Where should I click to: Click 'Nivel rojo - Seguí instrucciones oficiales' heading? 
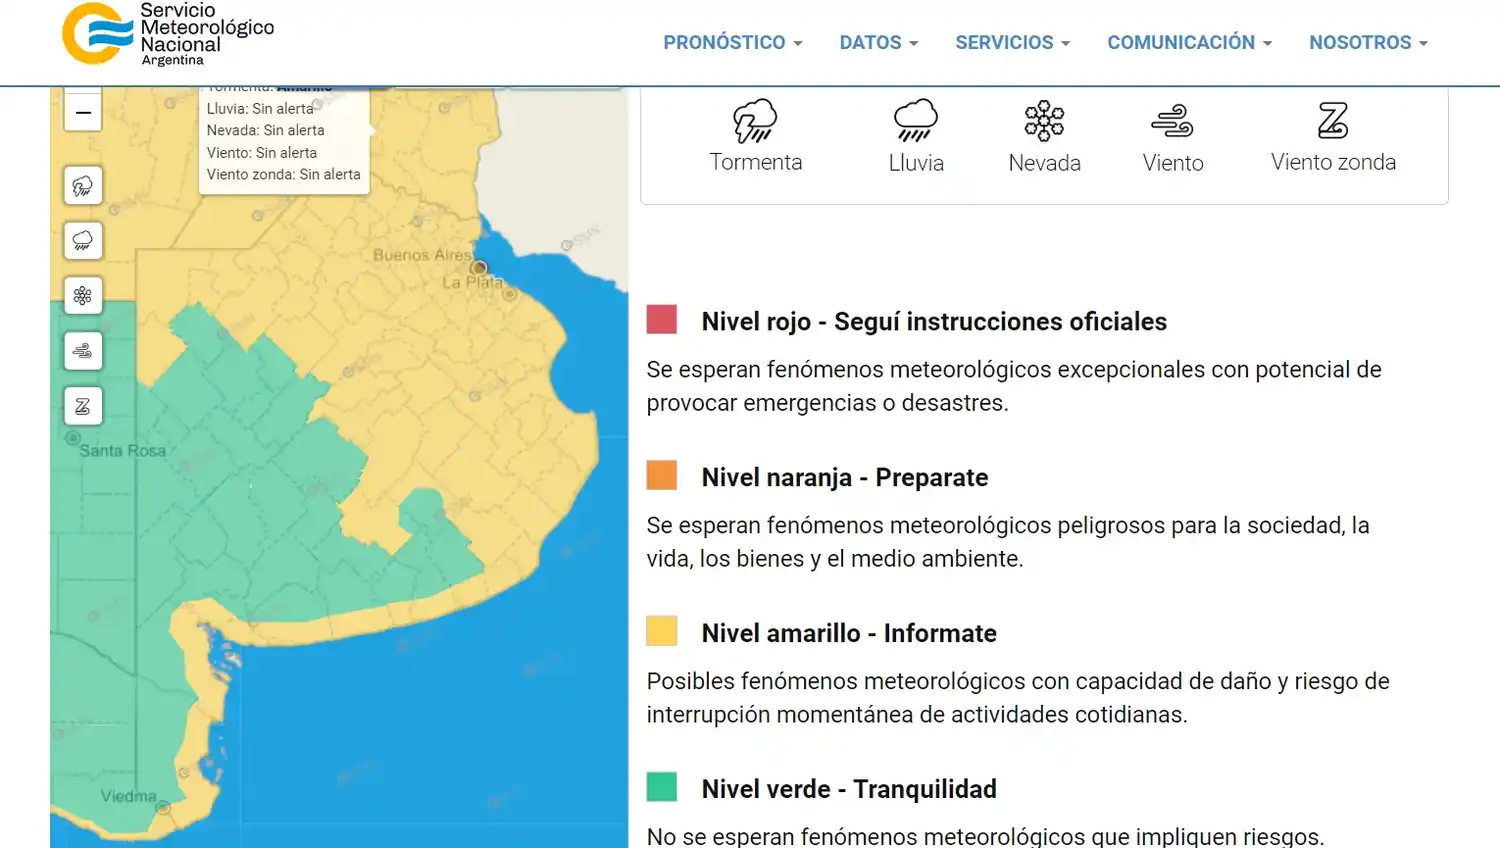click(x=934, y=321)
